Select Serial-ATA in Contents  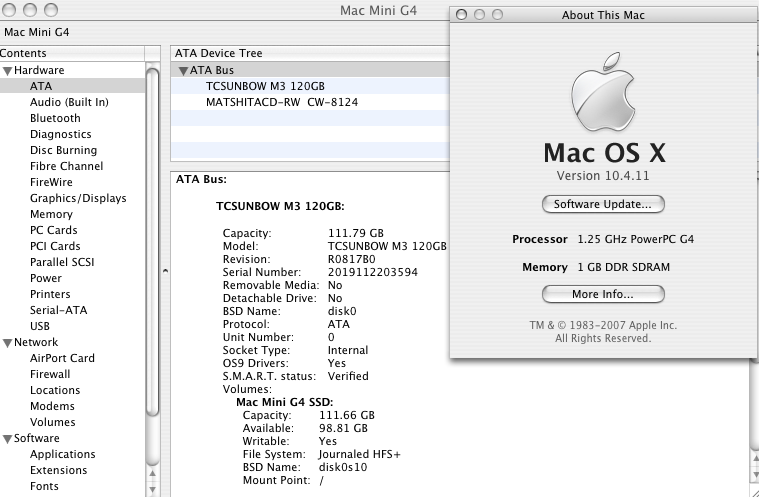59,310
